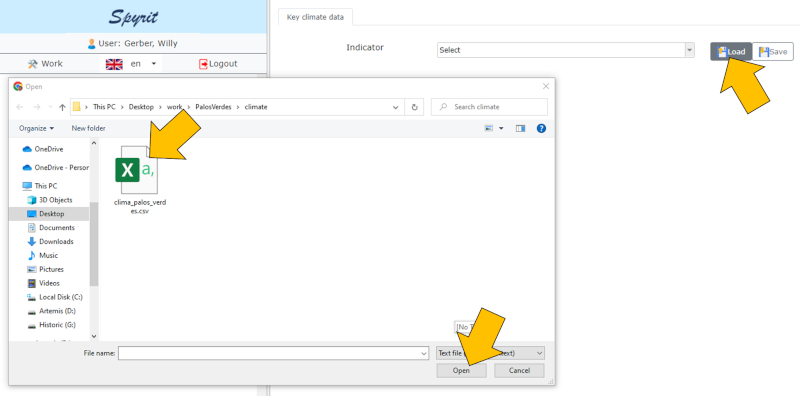Click the refresh icon next to path bar

click(414, 107)
